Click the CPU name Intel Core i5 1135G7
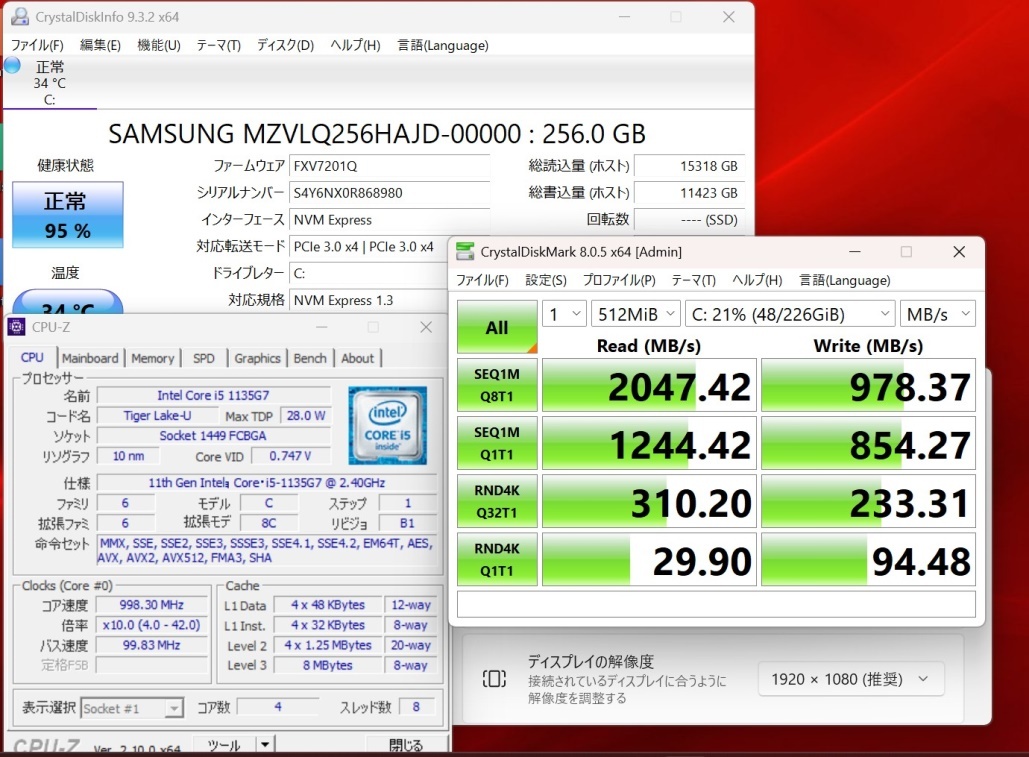Viewport: 1029px width, 757px height. [x=213, y=395]
